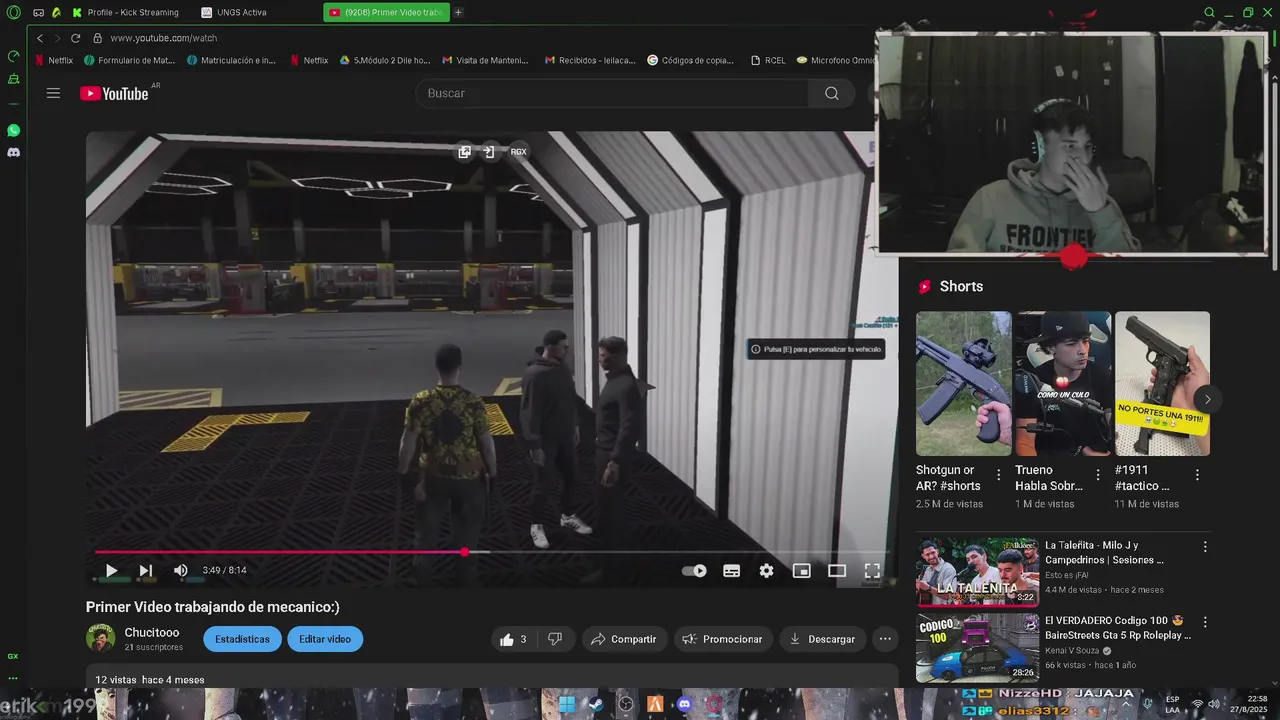Open browser search icon in title bar
Image resolution: width=1280 pixels, height=720 pixels.
[1209, 12]
